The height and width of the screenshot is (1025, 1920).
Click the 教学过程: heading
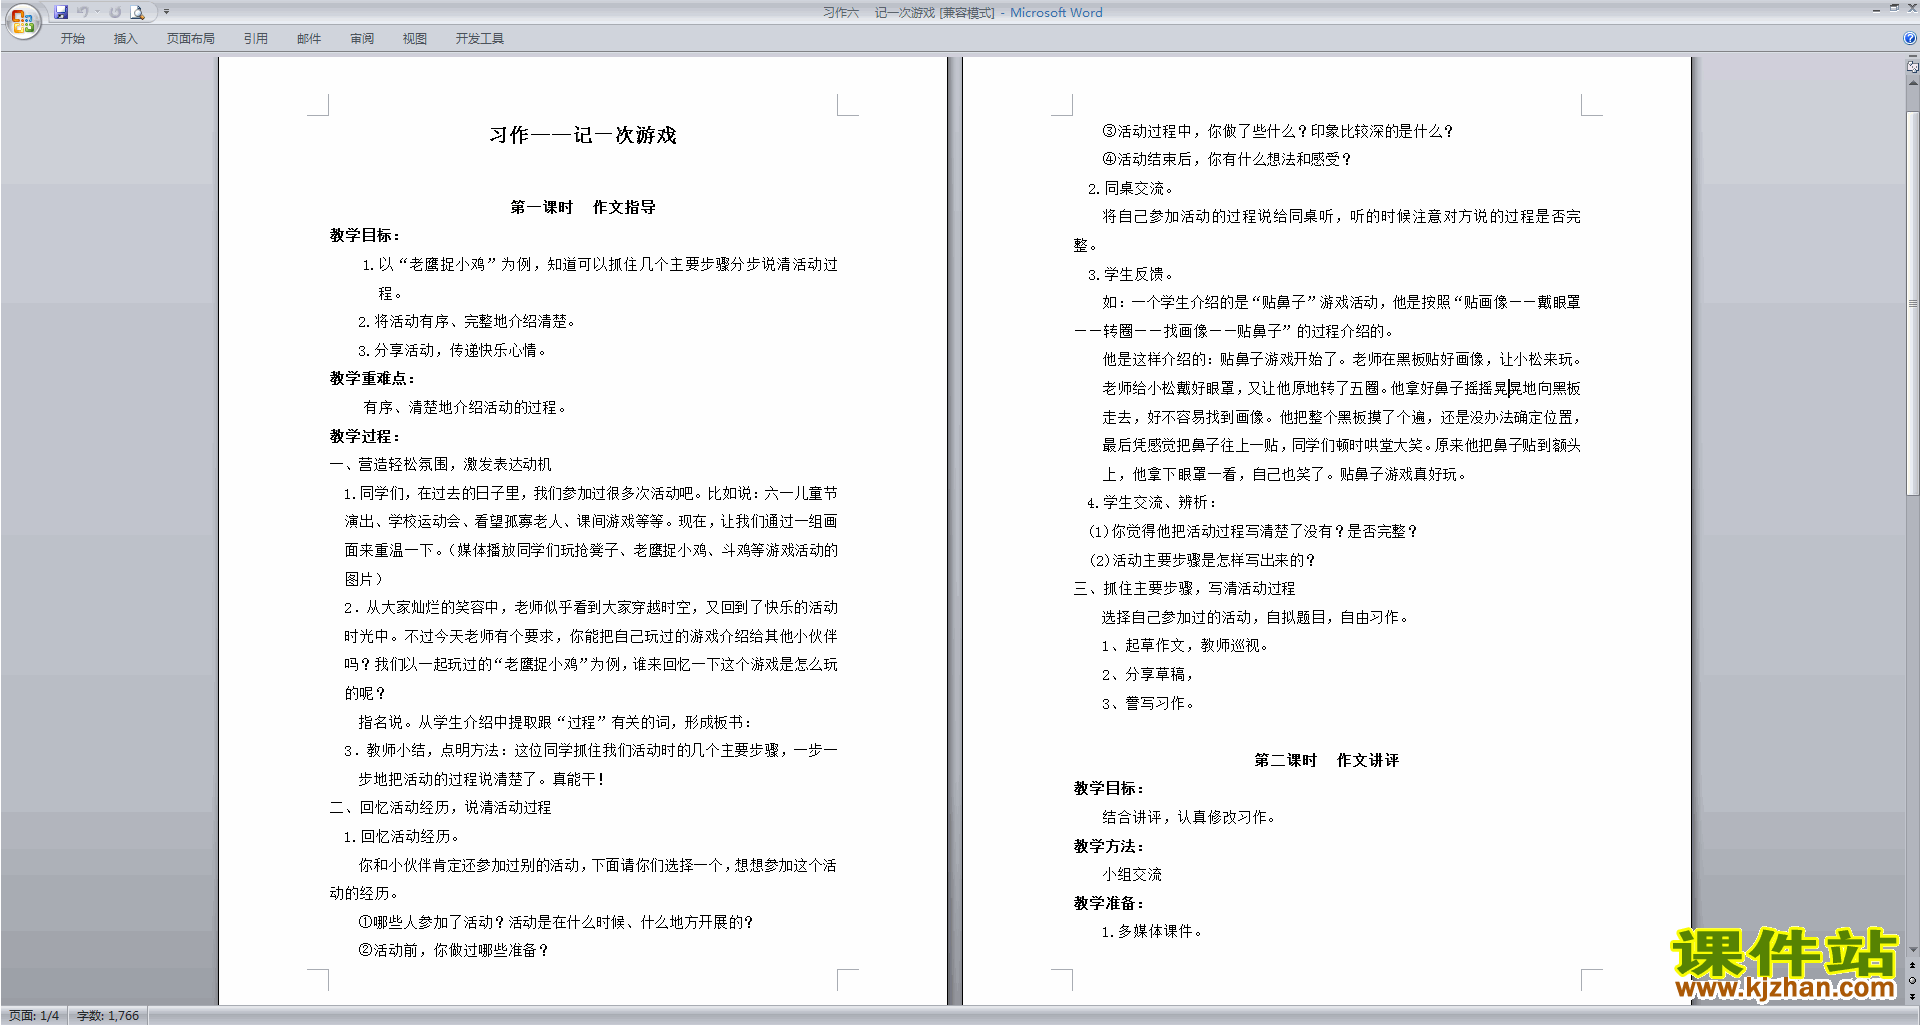(365, 436)
